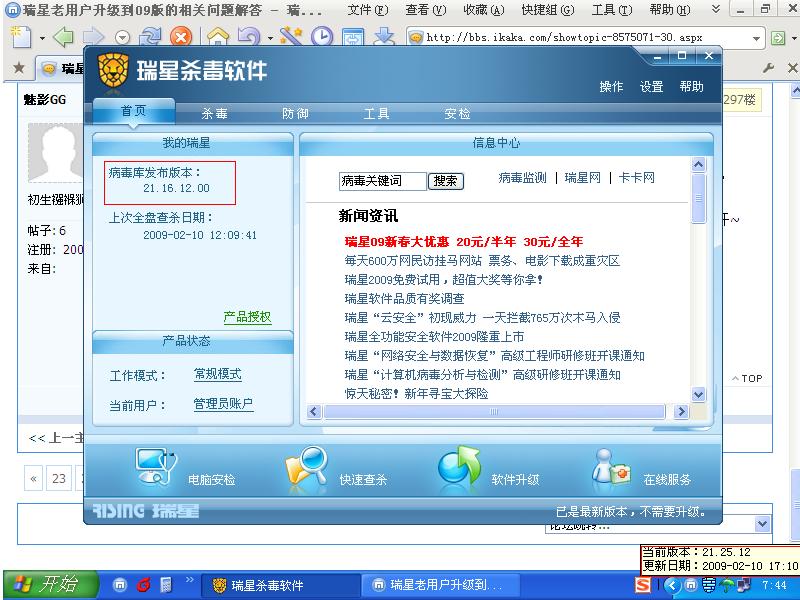Click the network computers tray icon
Screen dimensions: 800x600
pos(744,585)
